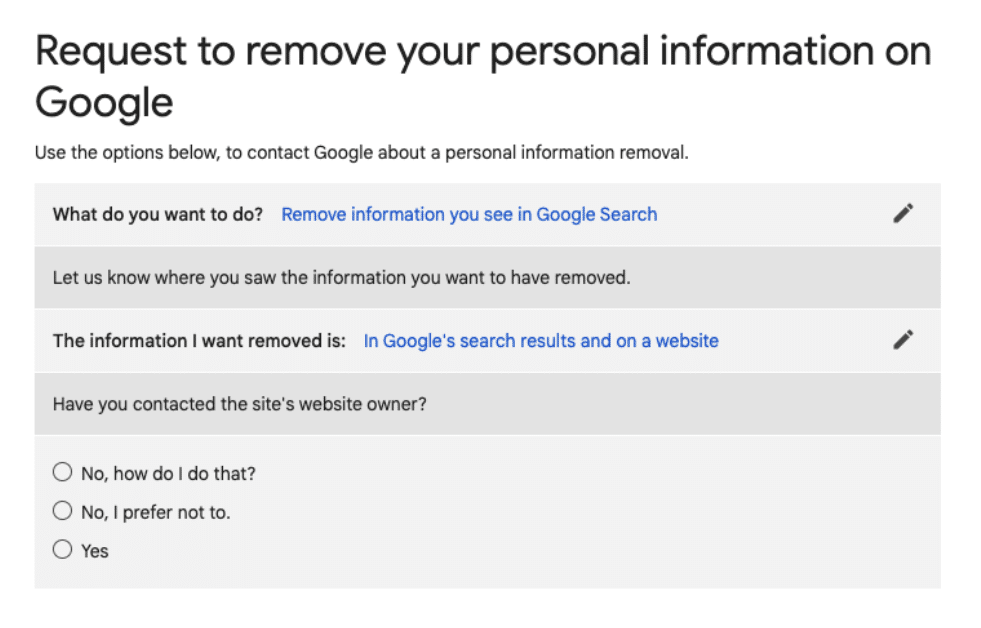
Task: Click the word 'Google' in the page title
Action: coord(104,103)
